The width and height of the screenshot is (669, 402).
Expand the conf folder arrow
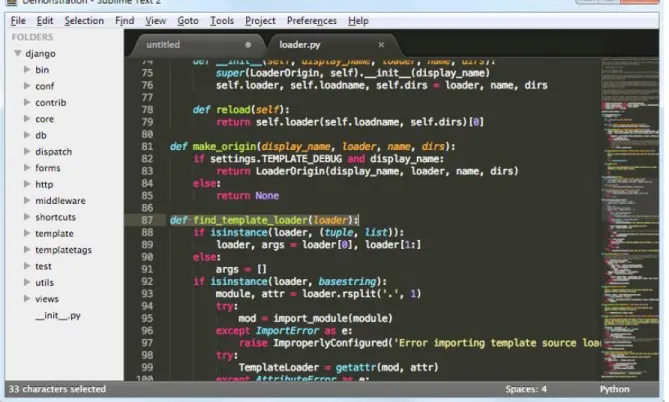tap(27, 86)
